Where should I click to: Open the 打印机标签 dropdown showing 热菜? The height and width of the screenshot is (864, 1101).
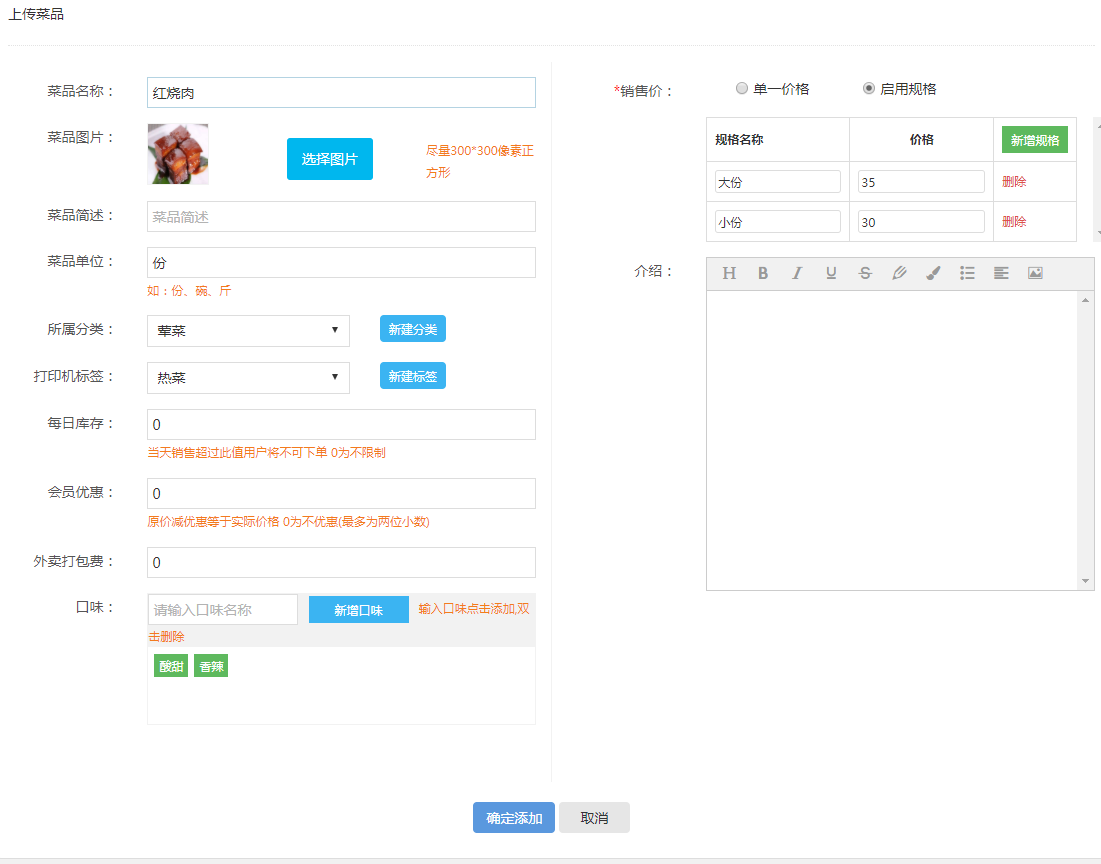(248, 378)
